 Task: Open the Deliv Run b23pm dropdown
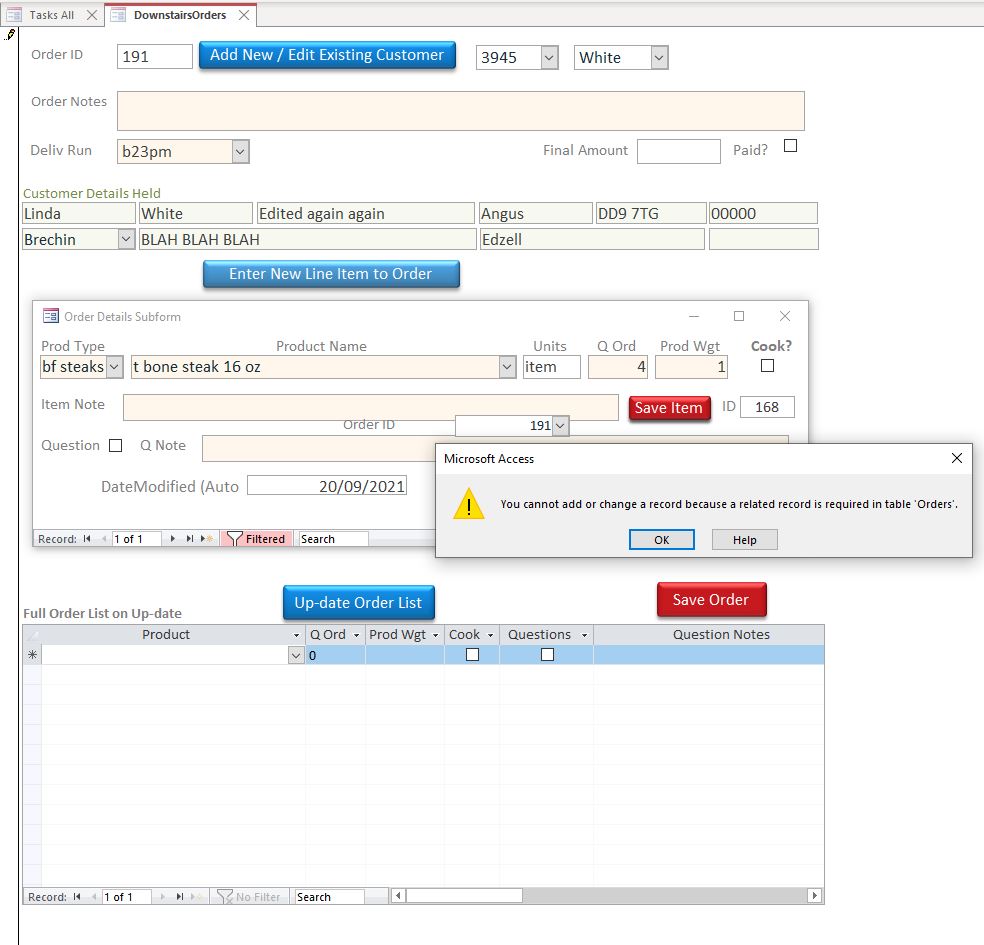click(240, 151)
